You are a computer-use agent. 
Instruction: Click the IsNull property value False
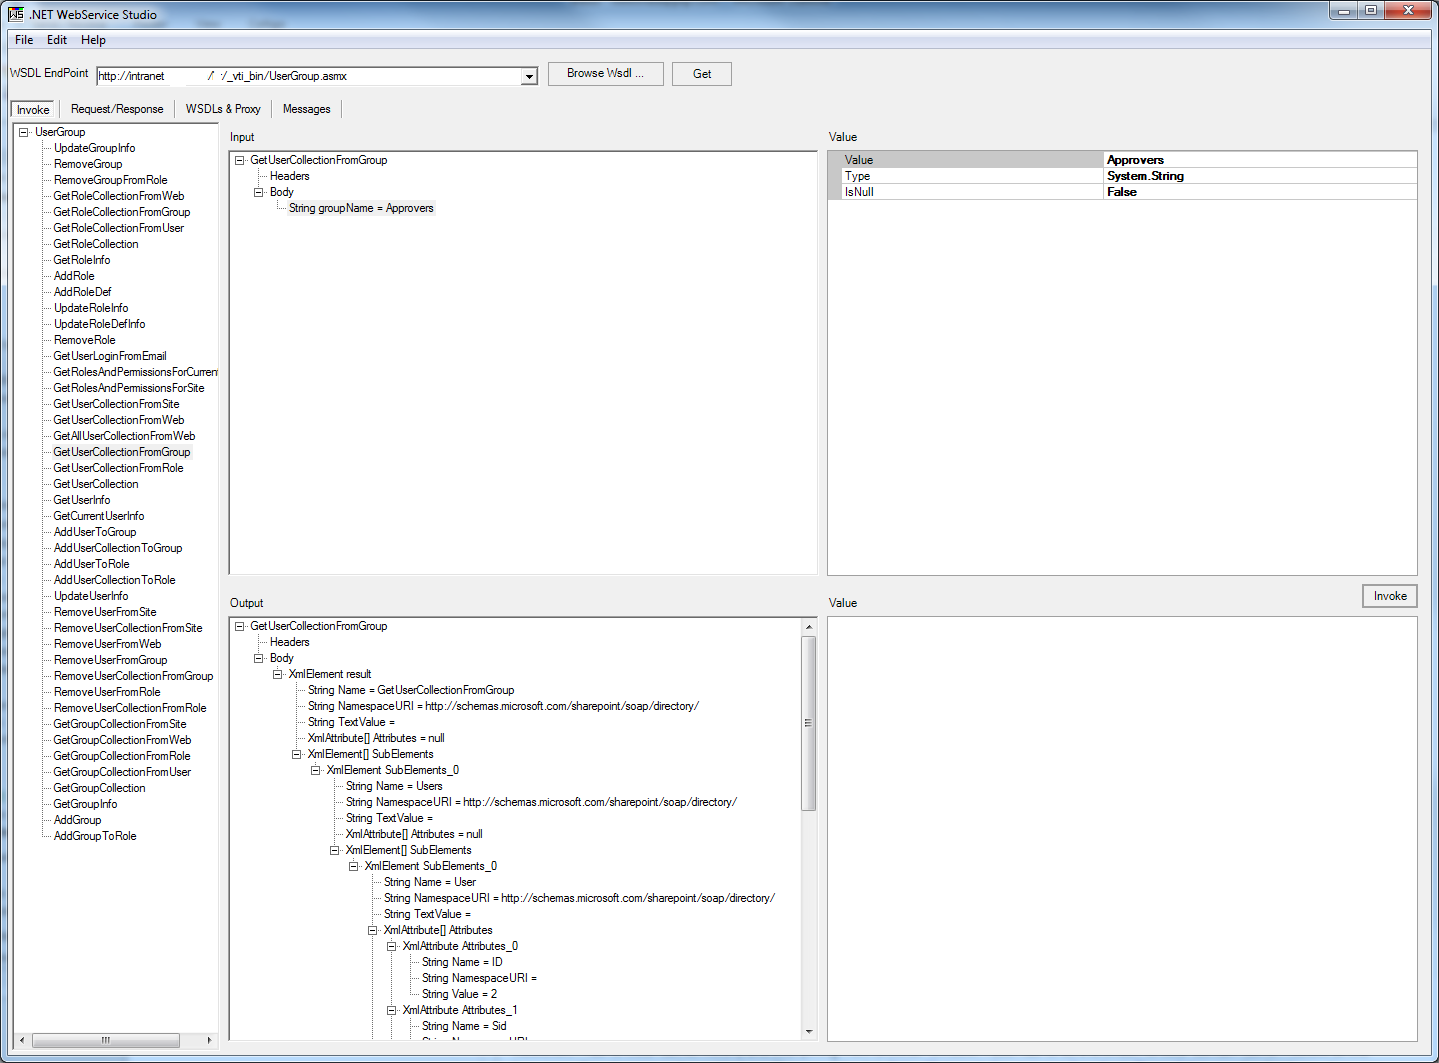tap(1260, 192)
